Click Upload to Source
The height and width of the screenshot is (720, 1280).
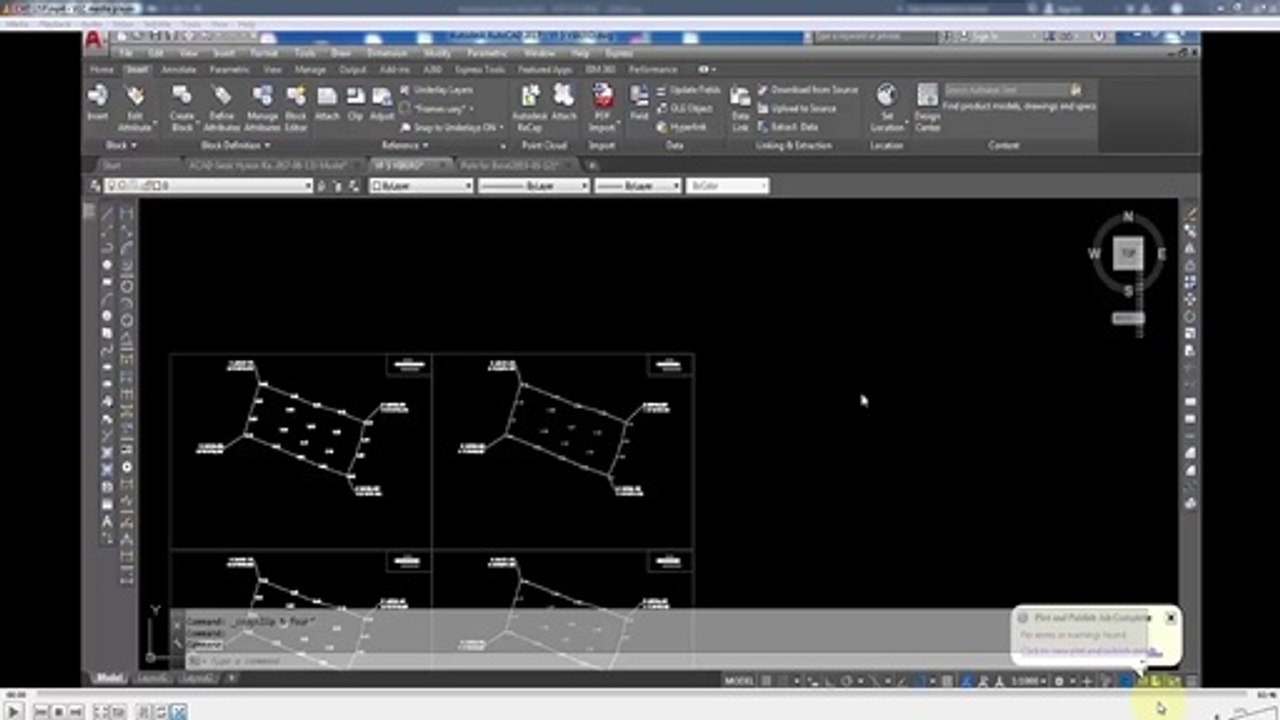(797, 108)
